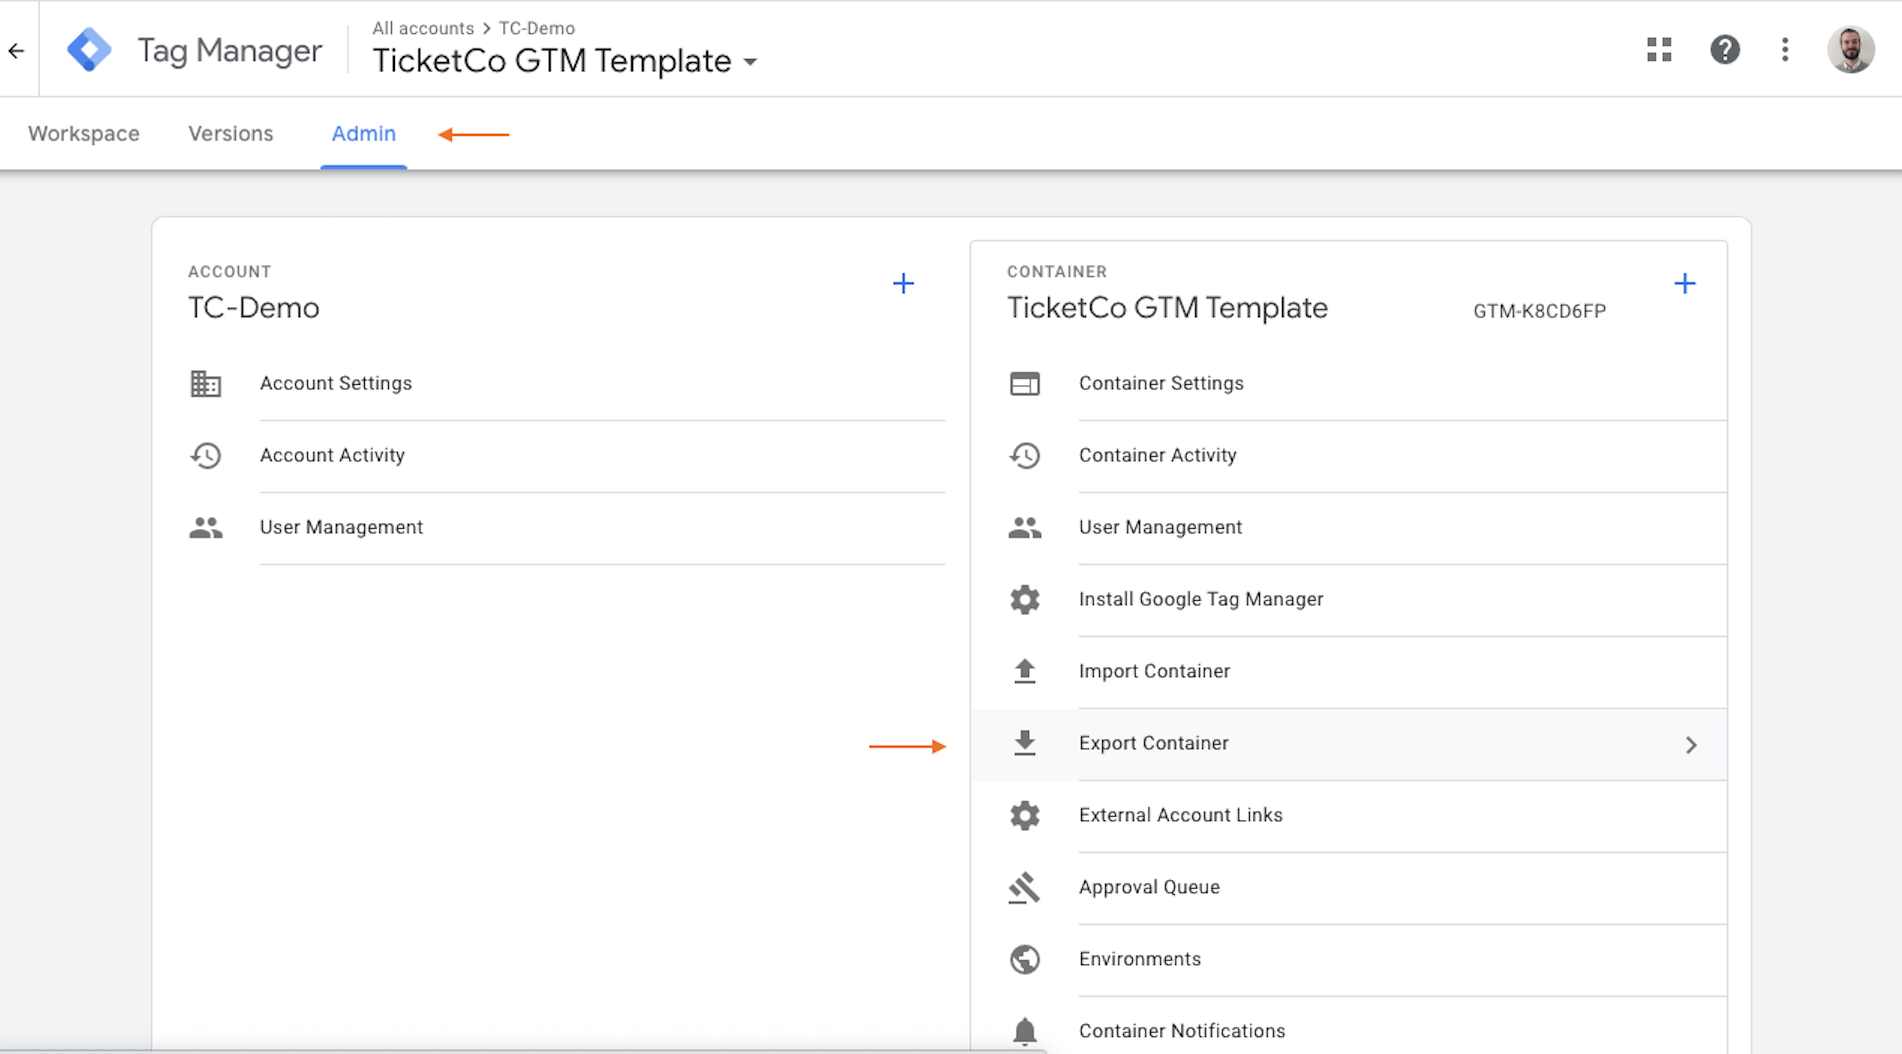
Task: Open Container Activity
Action: [1158, 455]
